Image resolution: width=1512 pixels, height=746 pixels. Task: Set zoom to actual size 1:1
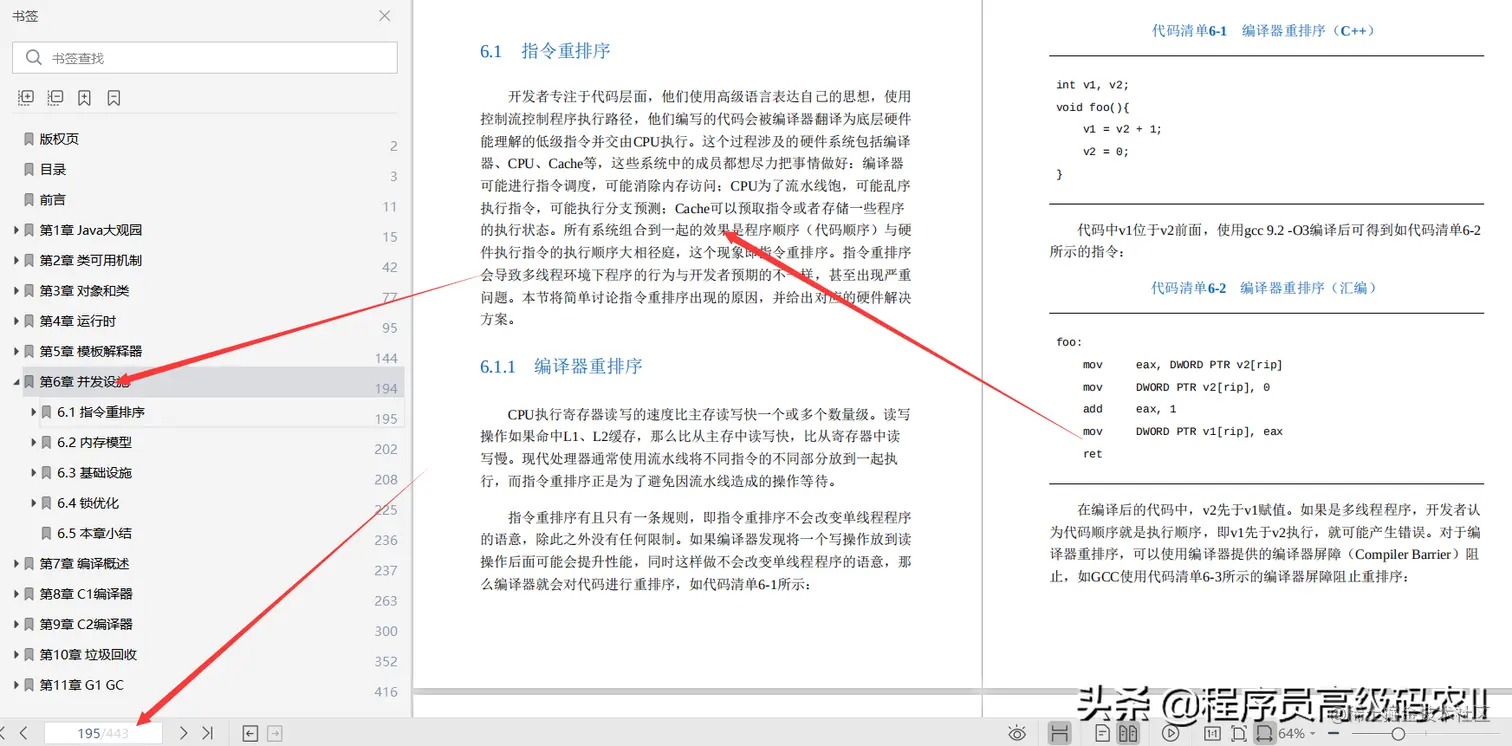click(x=1213, y=733)
